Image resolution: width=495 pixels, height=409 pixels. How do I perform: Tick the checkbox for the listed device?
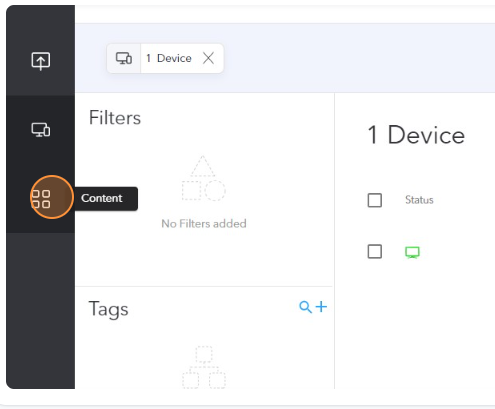pos(375,251)
